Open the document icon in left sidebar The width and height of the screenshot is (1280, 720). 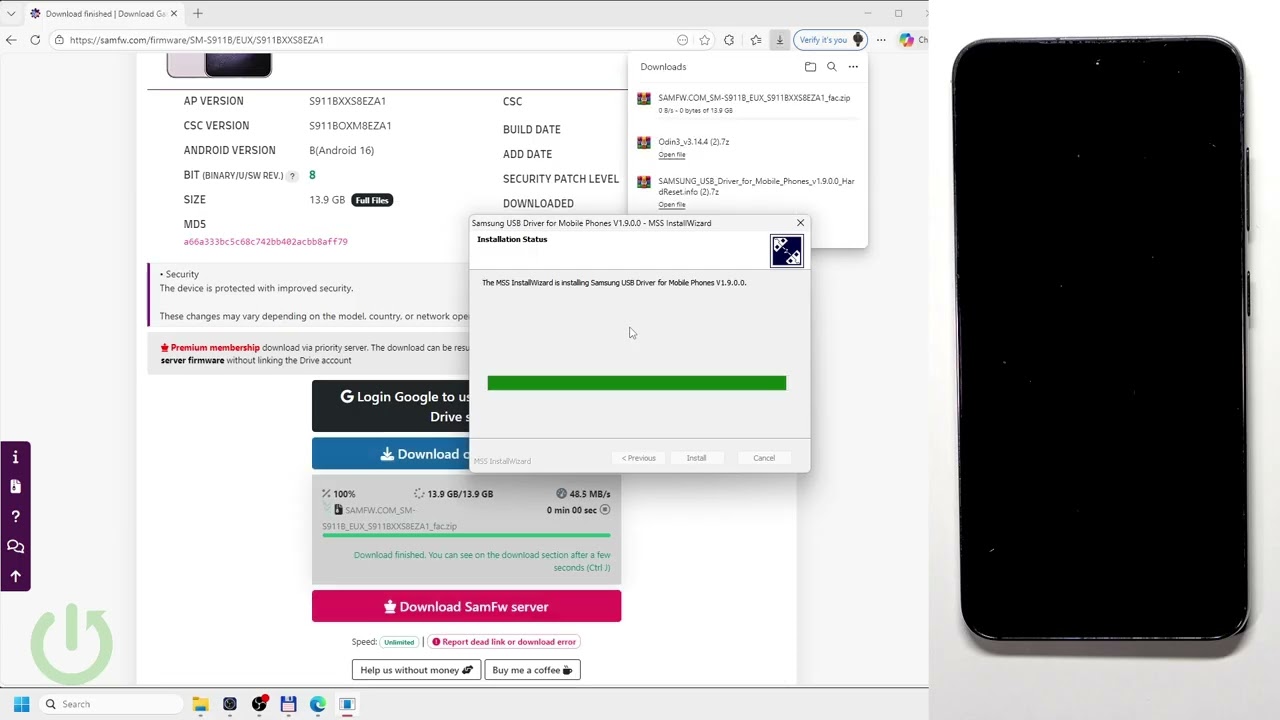[x=15, y=487]
